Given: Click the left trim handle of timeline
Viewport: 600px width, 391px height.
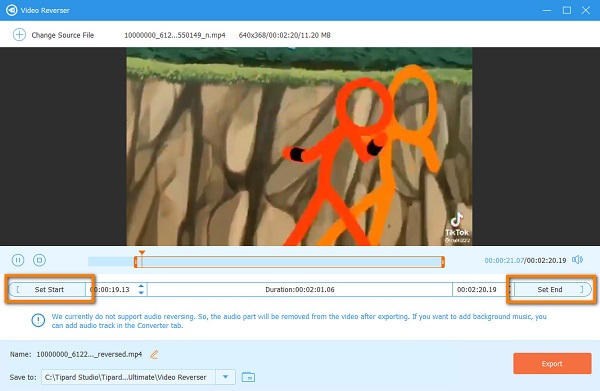Looking at the screenshot, I should click(135, 262).
